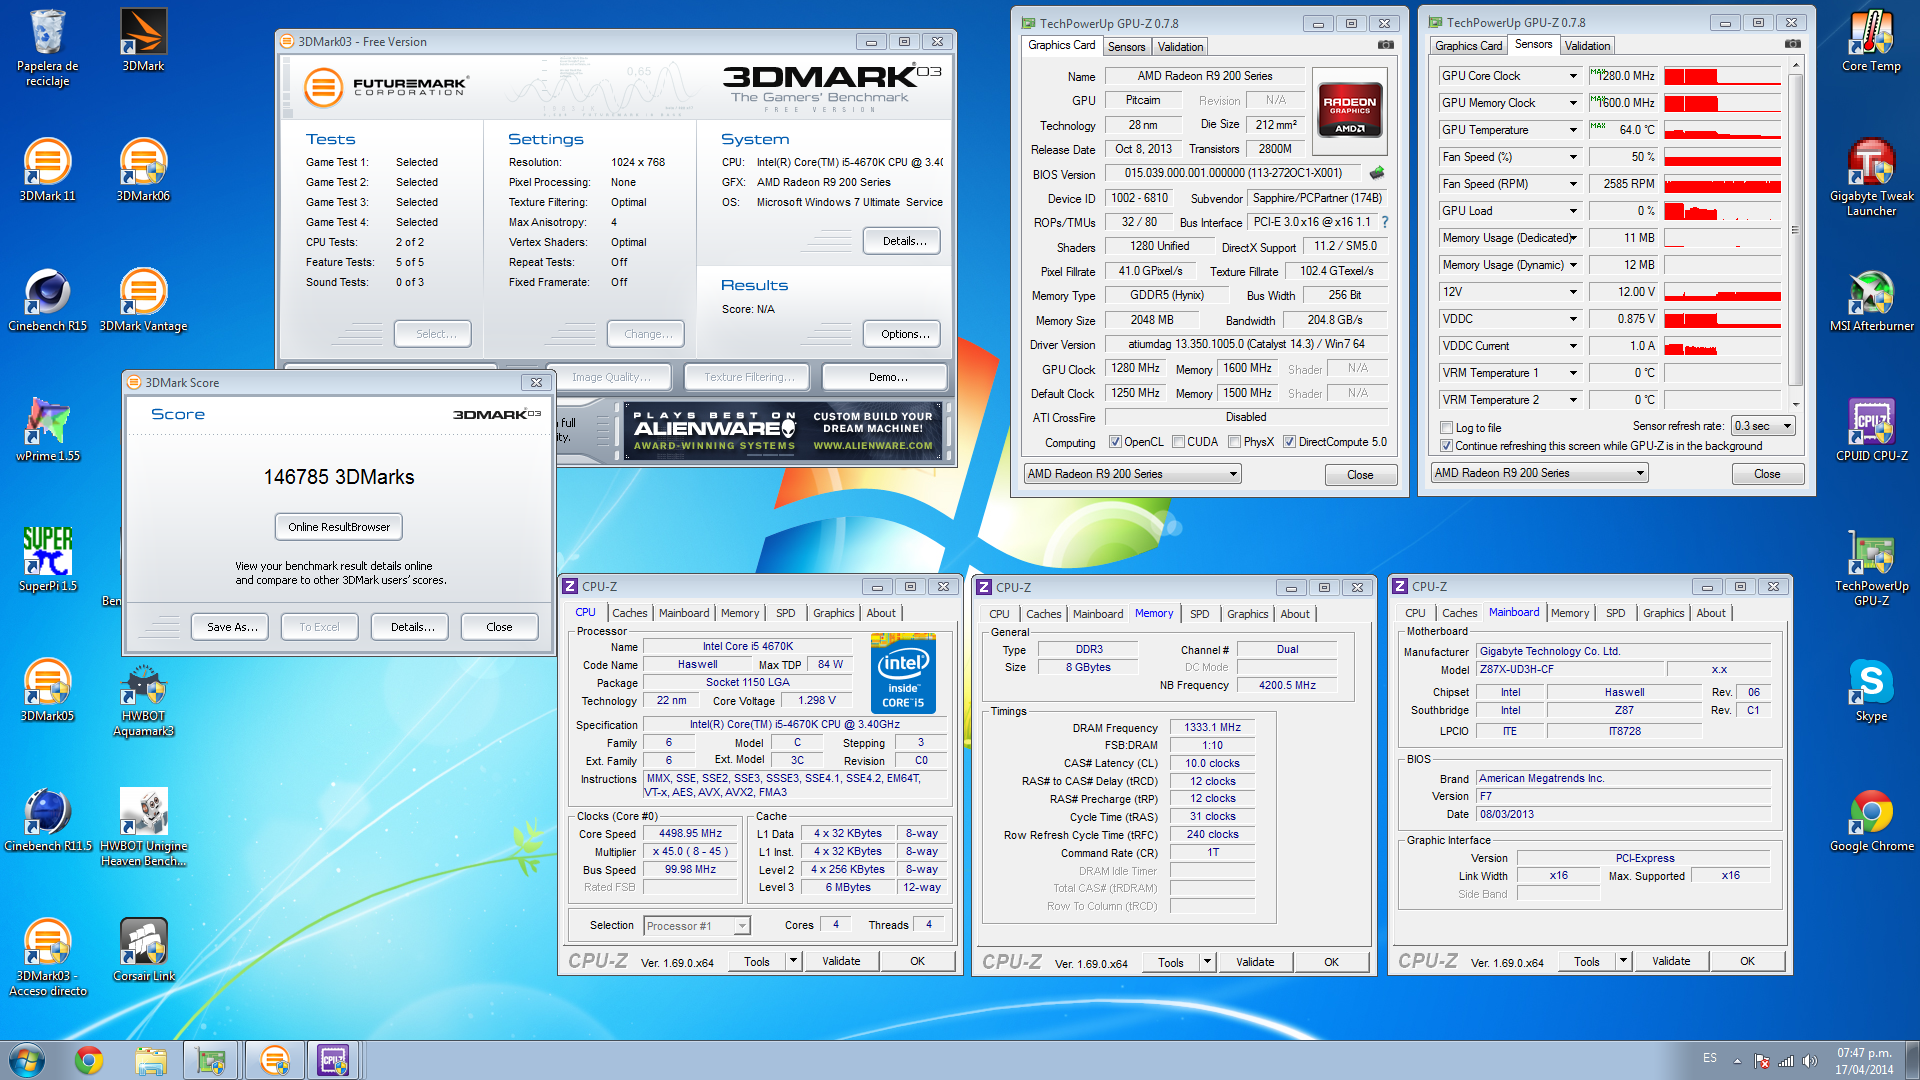Open Google Chrome desktop shortcut
Image resolution: width=1920 pixels, height=1080 pixels.
[1871, 820]
